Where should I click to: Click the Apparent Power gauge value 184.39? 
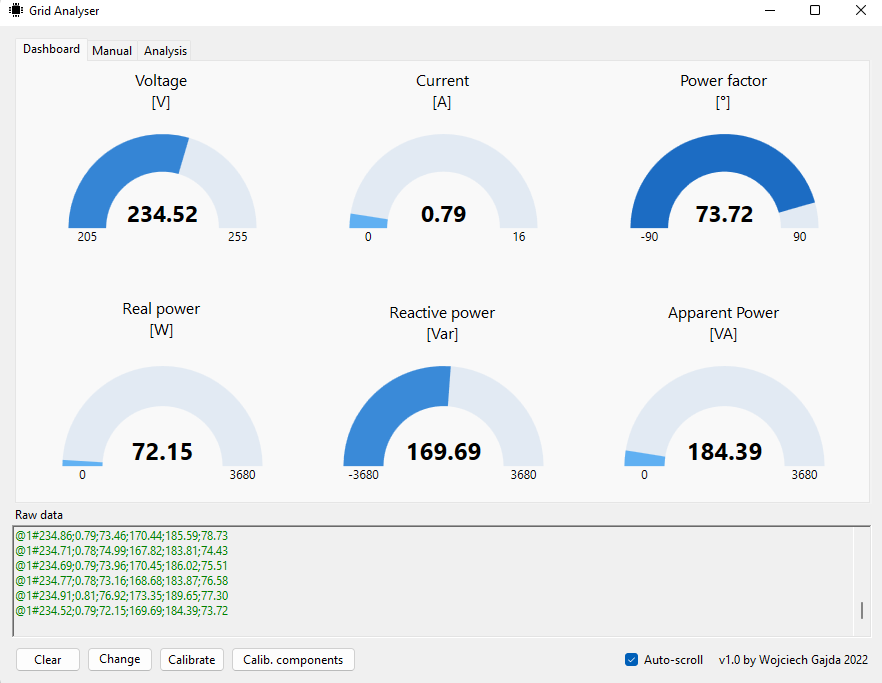point(724,452)
